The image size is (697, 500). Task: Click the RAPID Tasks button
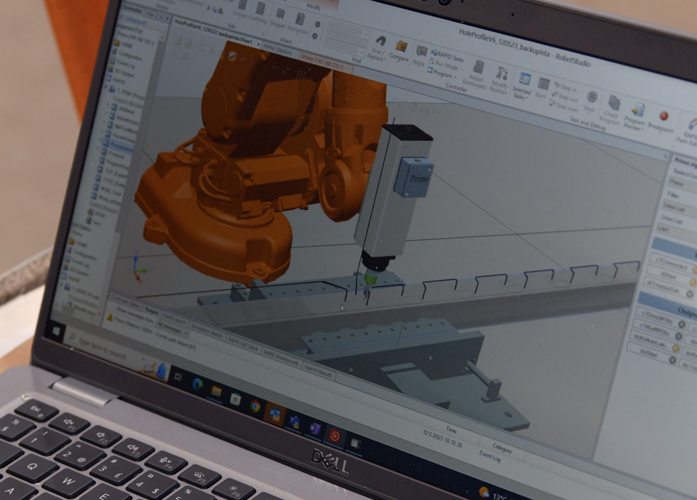coord(447,56)
